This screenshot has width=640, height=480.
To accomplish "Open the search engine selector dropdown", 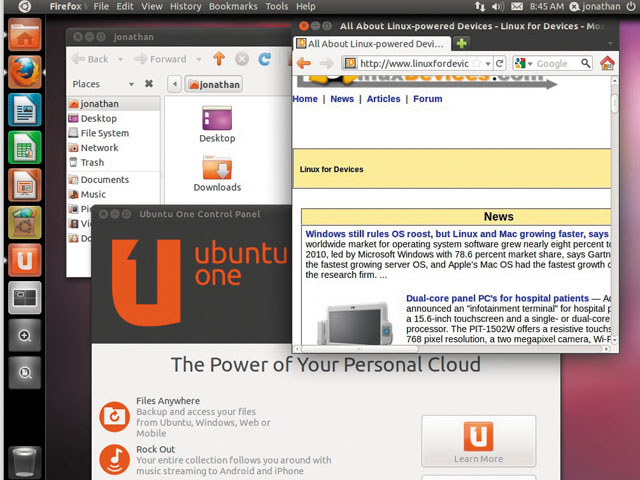I will [523, 63].
